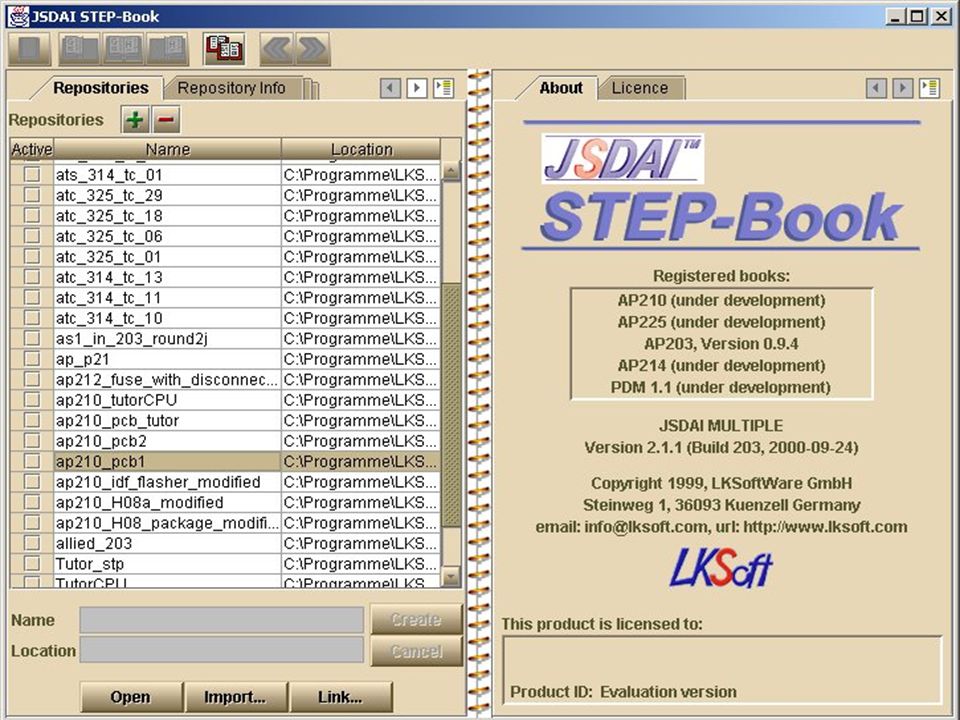Click the Create button
The width and height of the screenshot is (960, 720).
pos(416,619)
